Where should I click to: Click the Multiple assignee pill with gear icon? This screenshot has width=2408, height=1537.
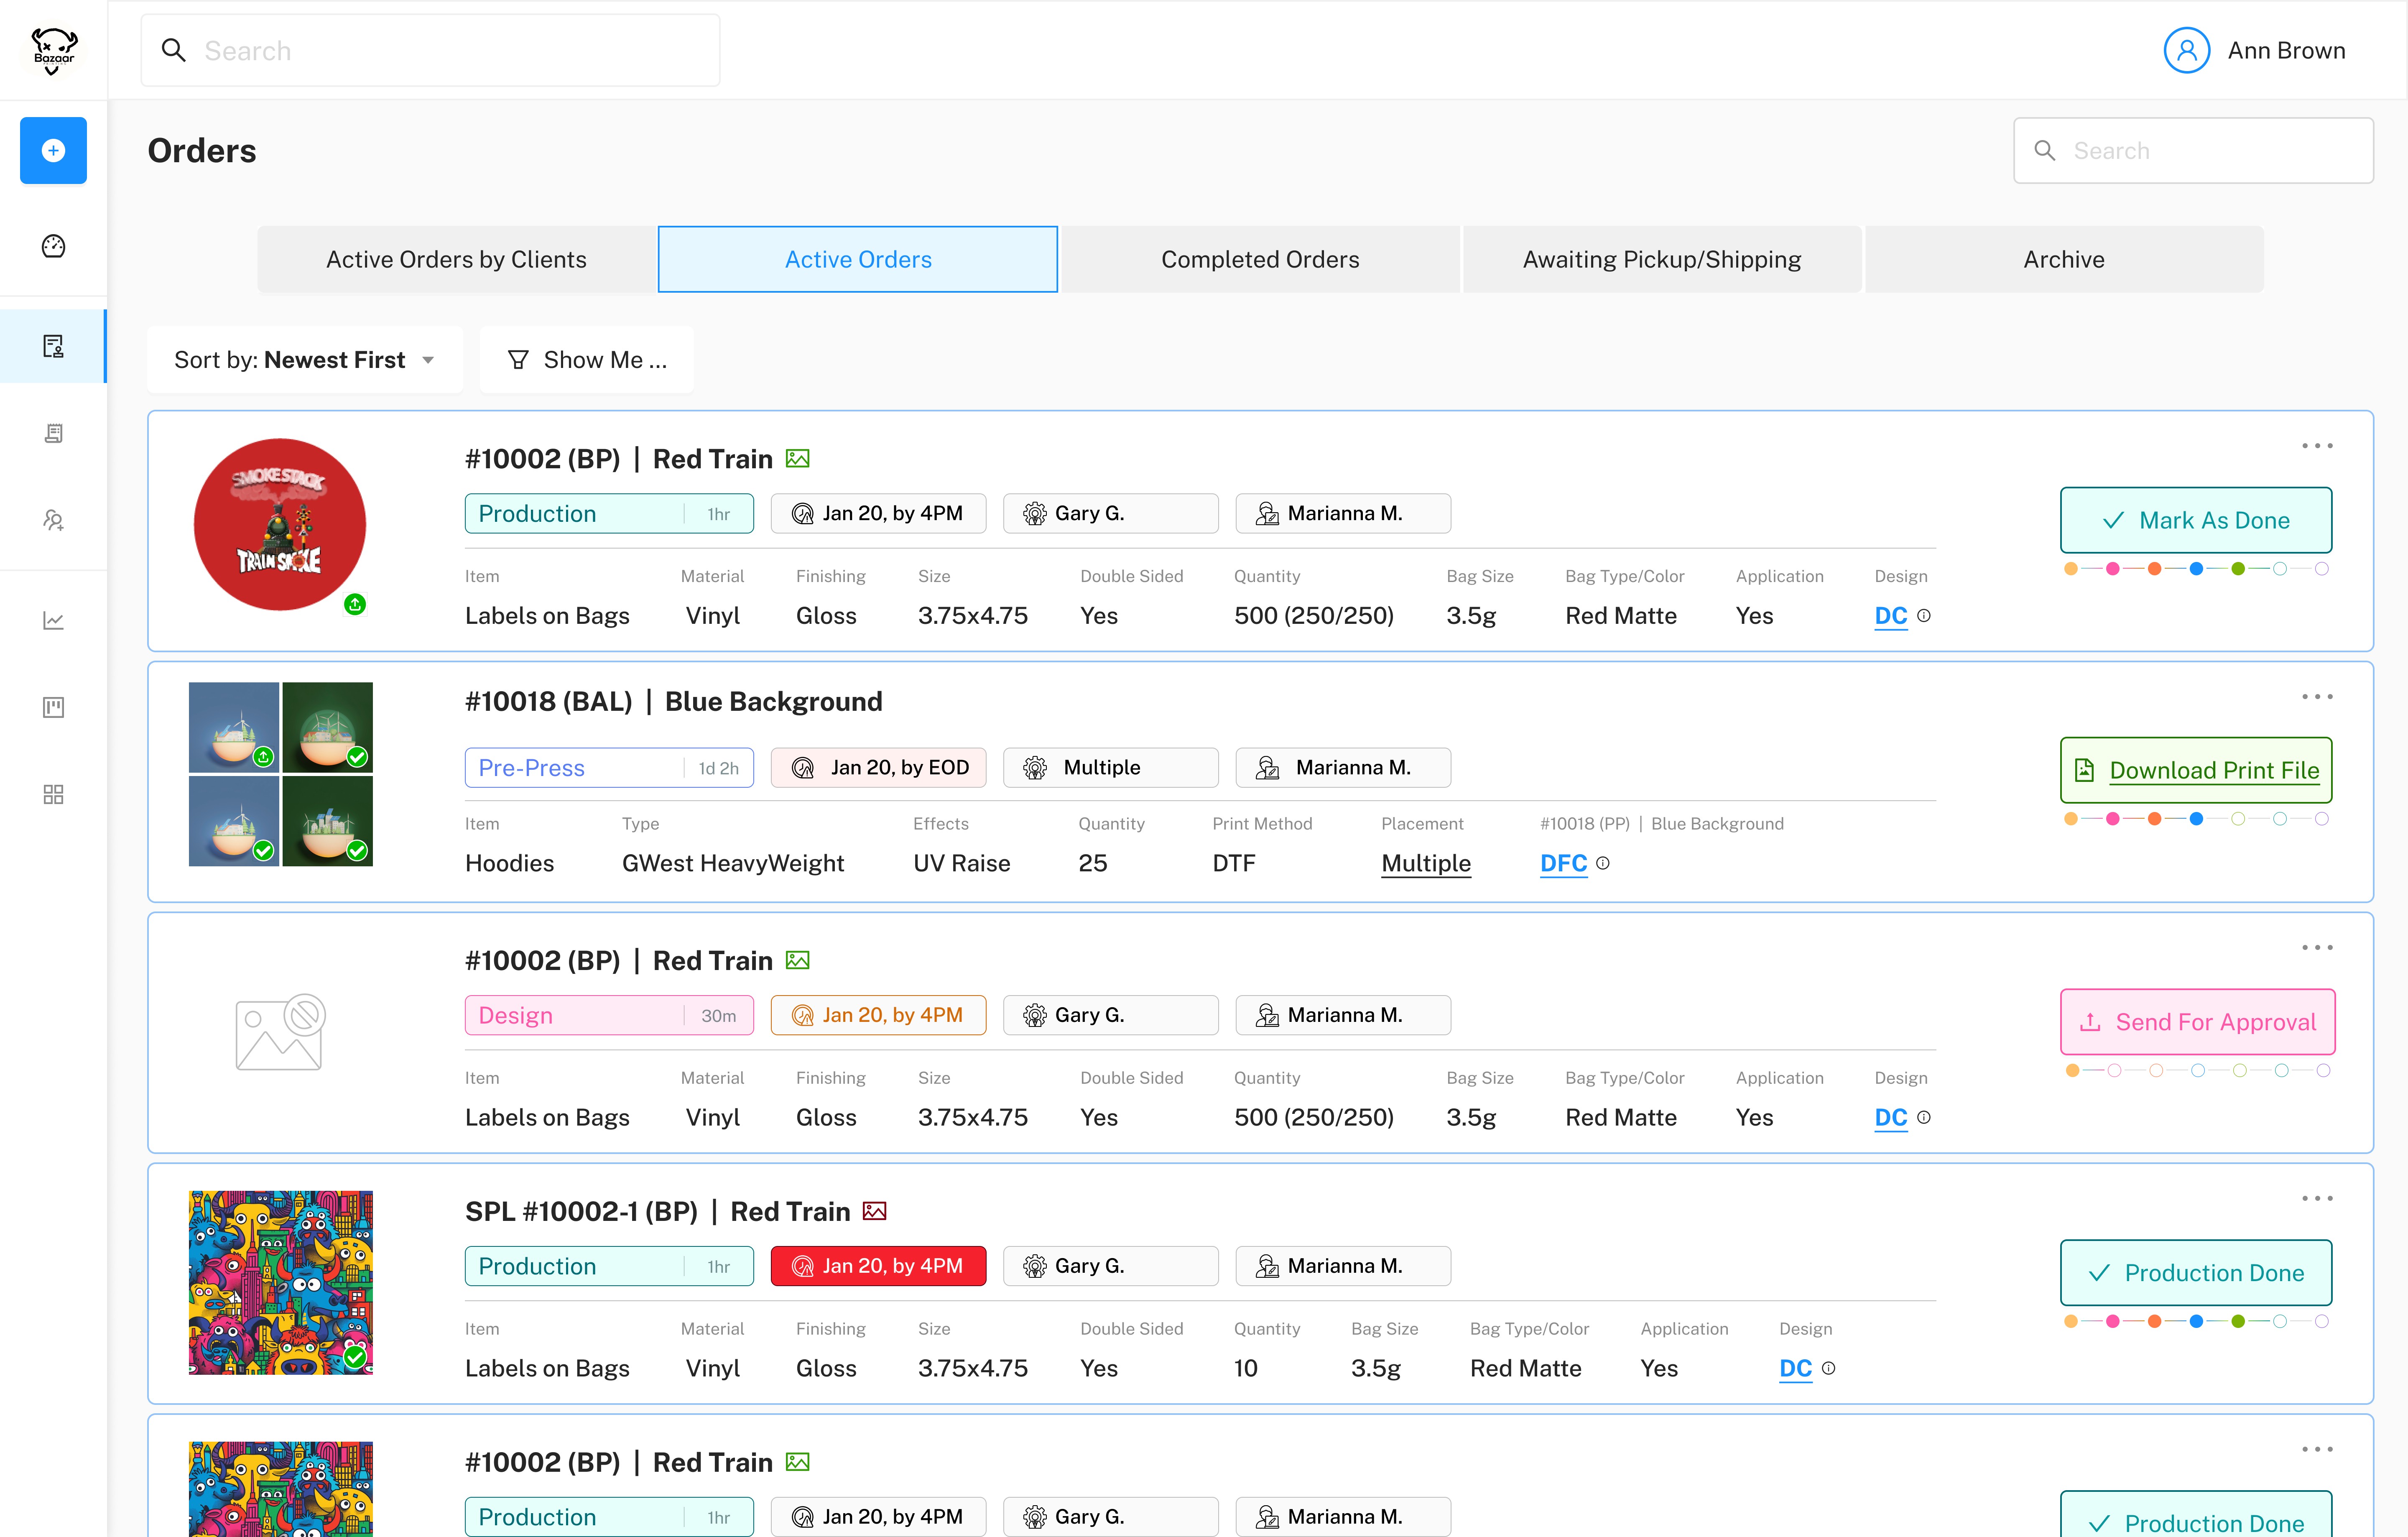[1111, 768]
